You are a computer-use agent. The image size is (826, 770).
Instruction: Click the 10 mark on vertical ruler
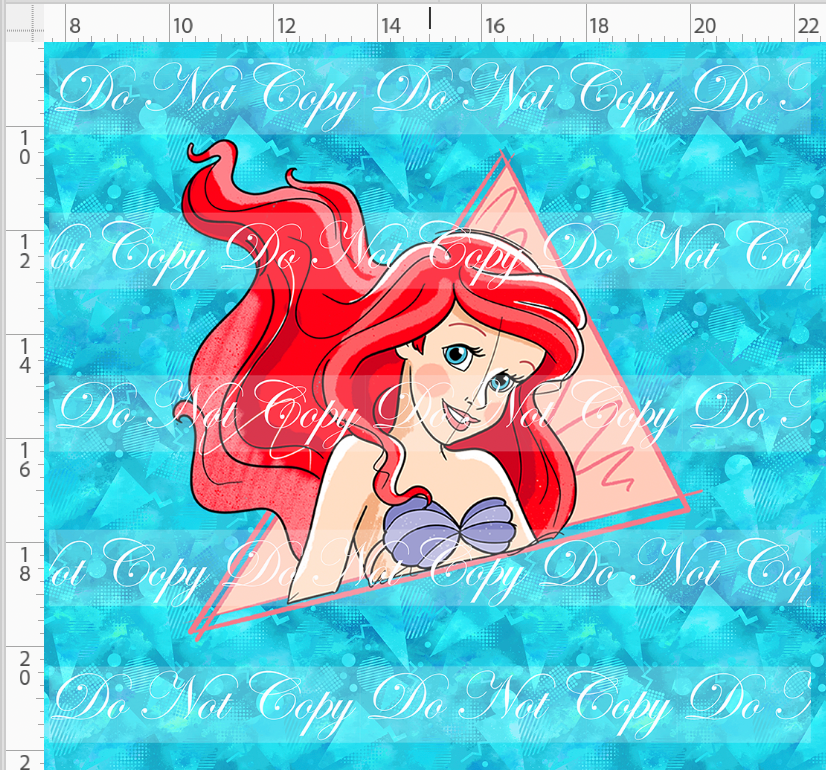coord(24,147)
